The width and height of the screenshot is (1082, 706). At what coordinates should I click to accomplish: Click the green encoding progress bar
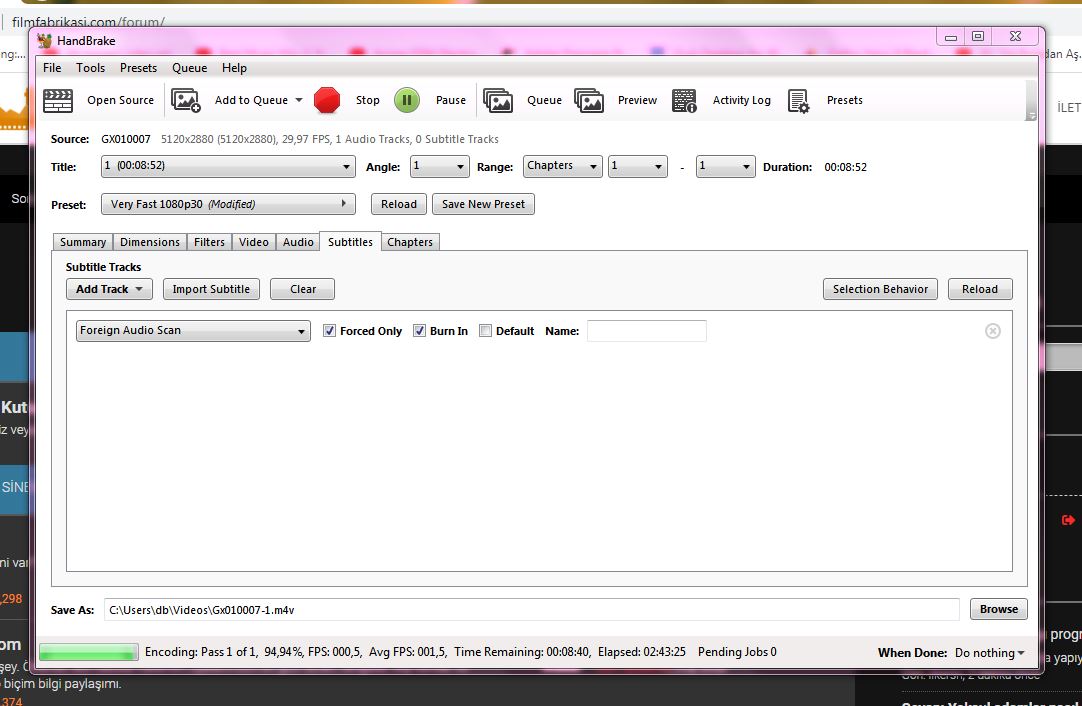88,652
